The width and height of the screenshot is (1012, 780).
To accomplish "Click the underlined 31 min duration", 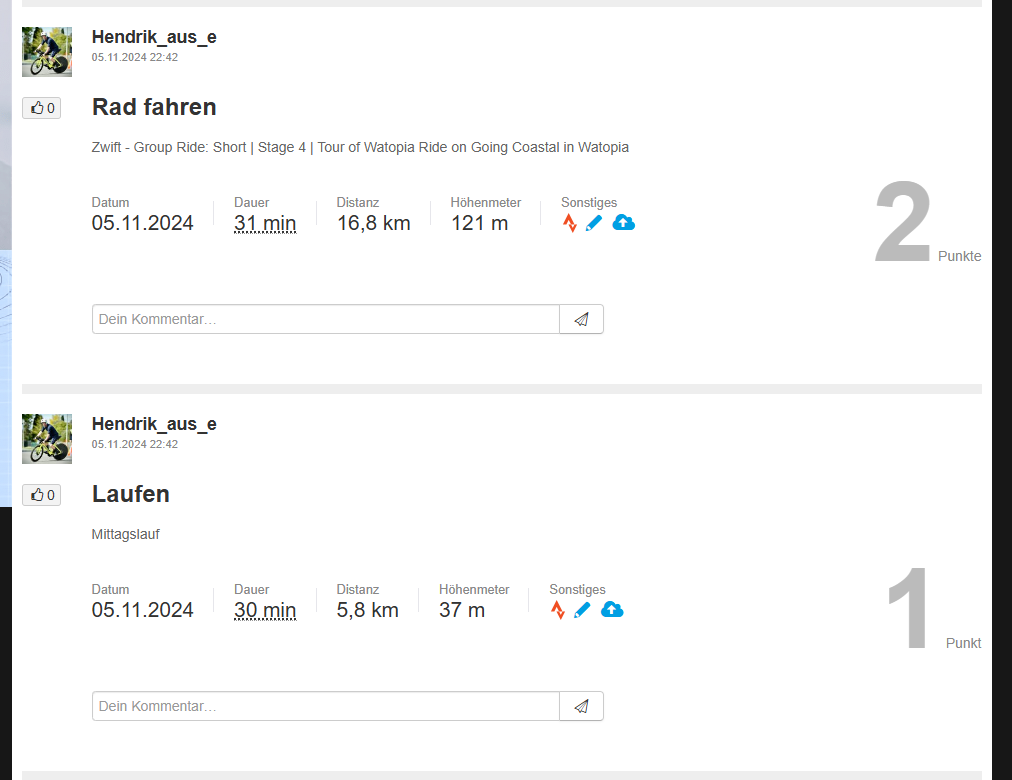I will [x=265, y=223].
